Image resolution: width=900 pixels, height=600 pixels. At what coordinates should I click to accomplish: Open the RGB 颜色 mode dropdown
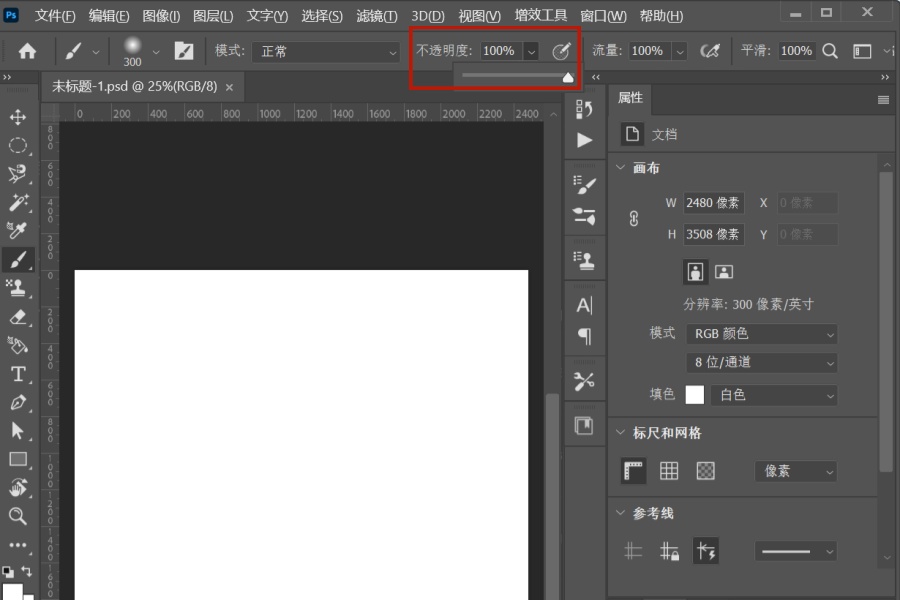[762, 334]
